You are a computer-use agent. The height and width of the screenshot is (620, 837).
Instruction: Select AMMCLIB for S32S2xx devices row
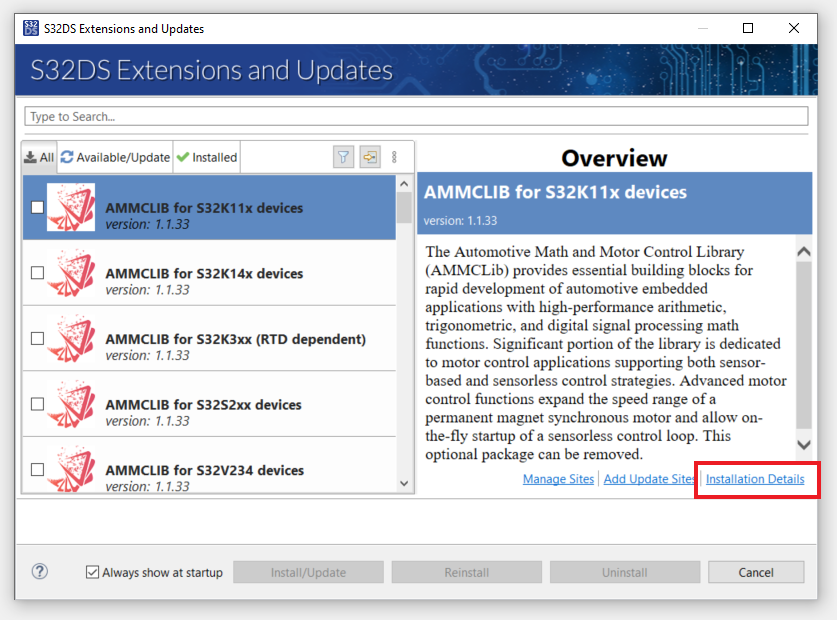click(209, 404)
